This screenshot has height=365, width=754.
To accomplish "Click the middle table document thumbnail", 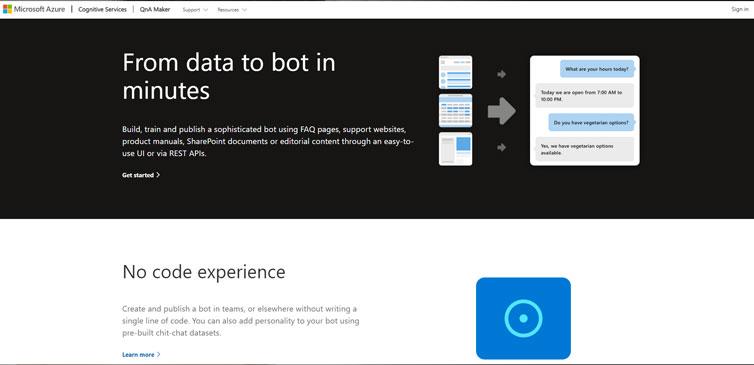I will (x=455, y=111).
